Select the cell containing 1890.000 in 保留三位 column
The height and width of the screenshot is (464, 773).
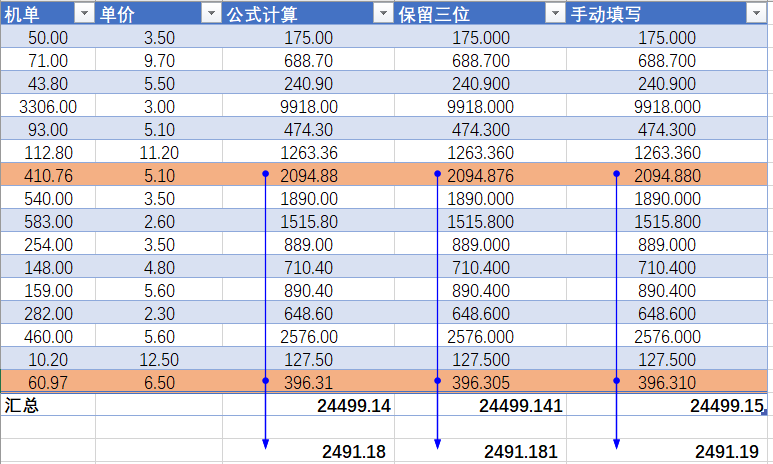(480, 198)
